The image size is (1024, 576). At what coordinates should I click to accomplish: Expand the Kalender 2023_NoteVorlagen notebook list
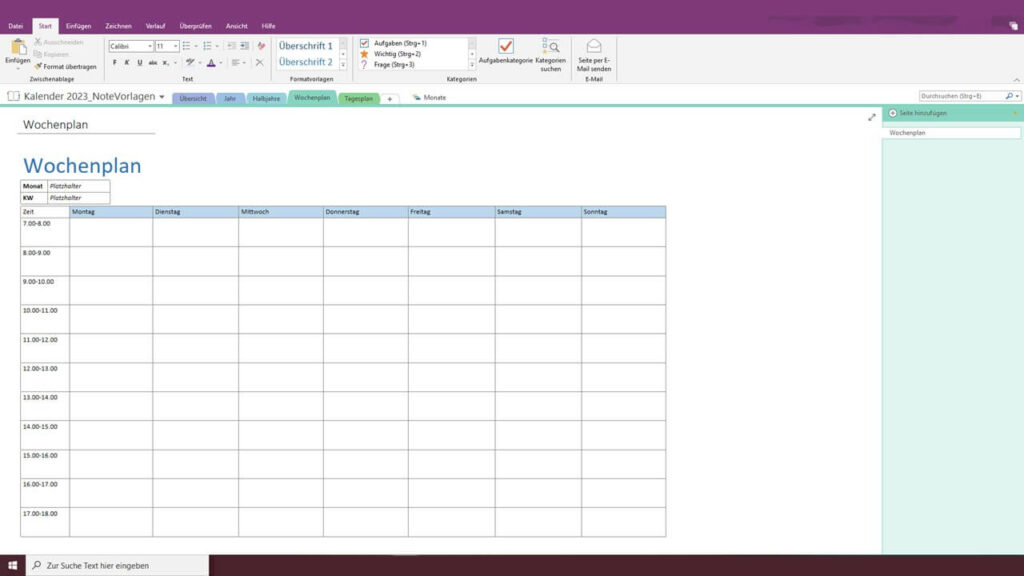(x=162, y=96)
